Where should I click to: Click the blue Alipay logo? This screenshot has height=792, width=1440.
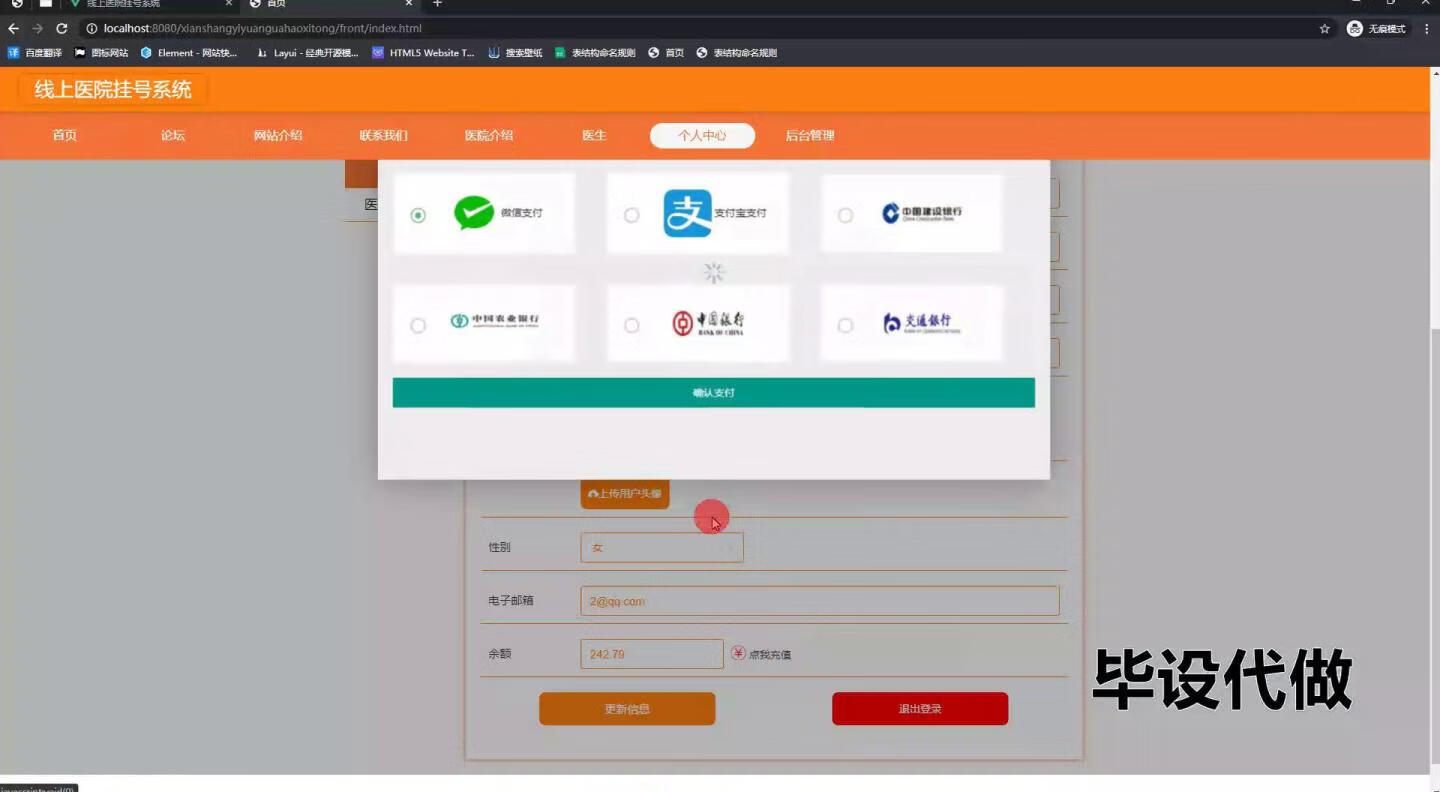pyautogui.click(x=687, y=213)
